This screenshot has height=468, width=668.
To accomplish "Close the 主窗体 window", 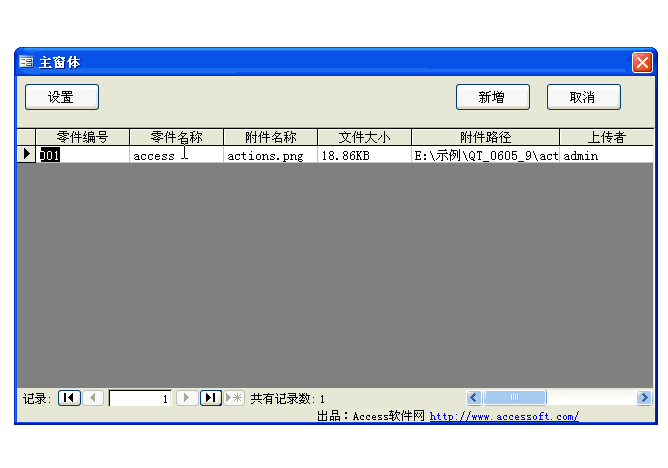I will [x=642, y=63].
